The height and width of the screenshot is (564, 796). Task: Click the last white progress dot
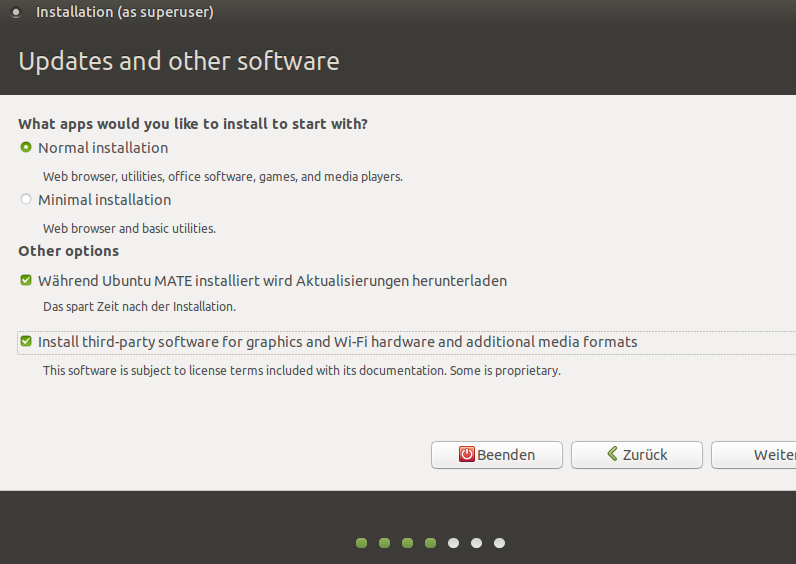[499, 543]
